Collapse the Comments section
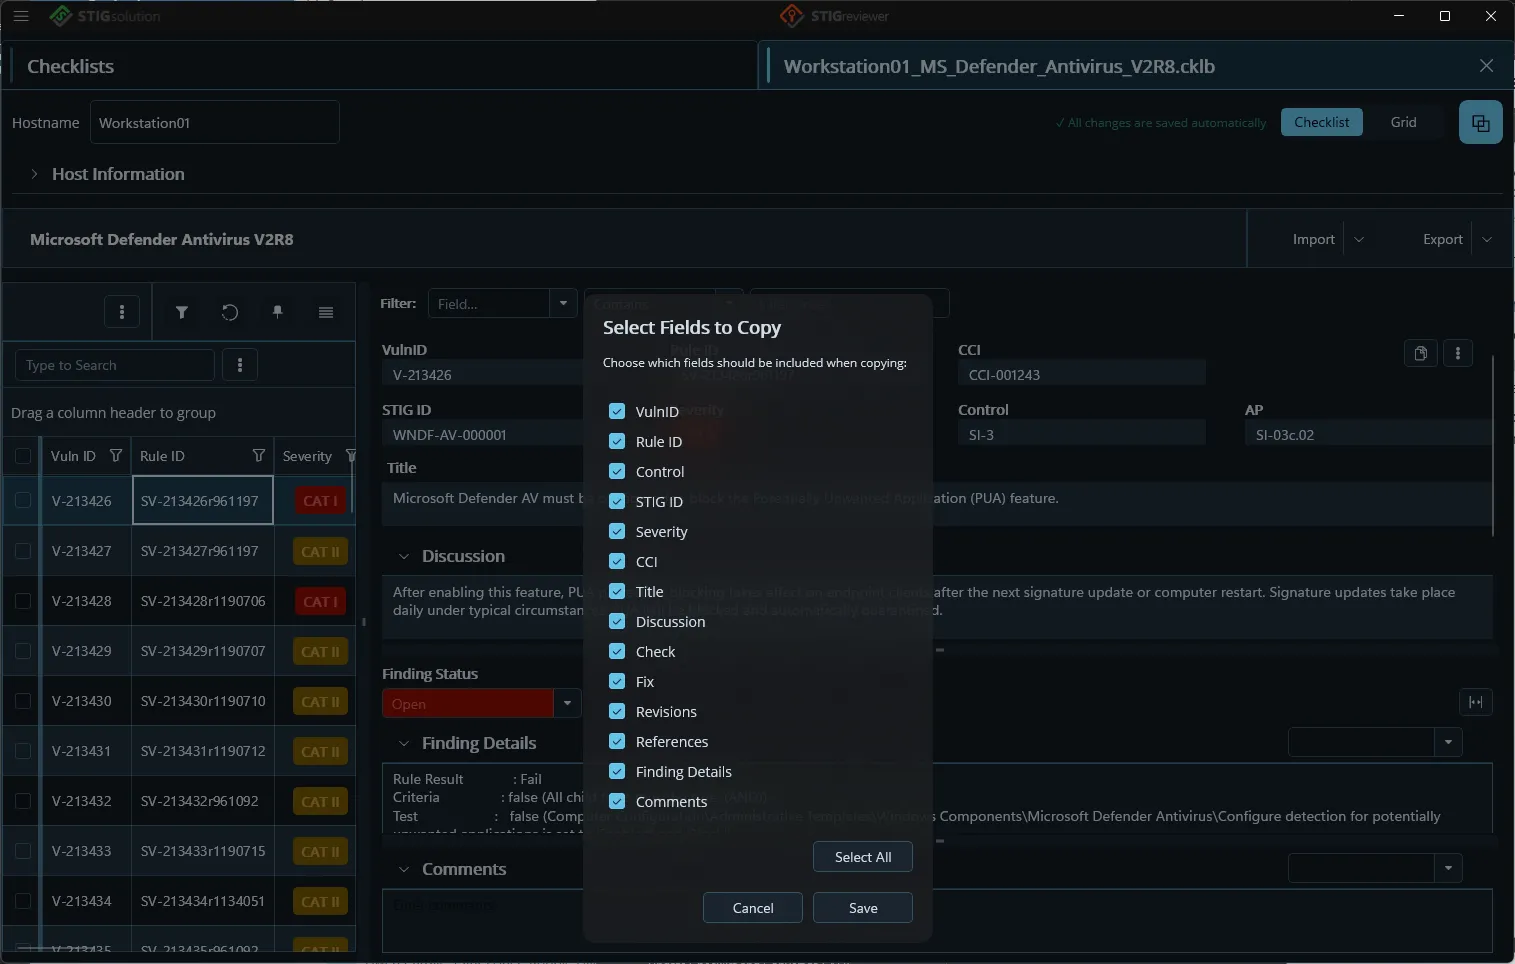This screenshot has height=964, width=1515. click(x=404, y=869)
